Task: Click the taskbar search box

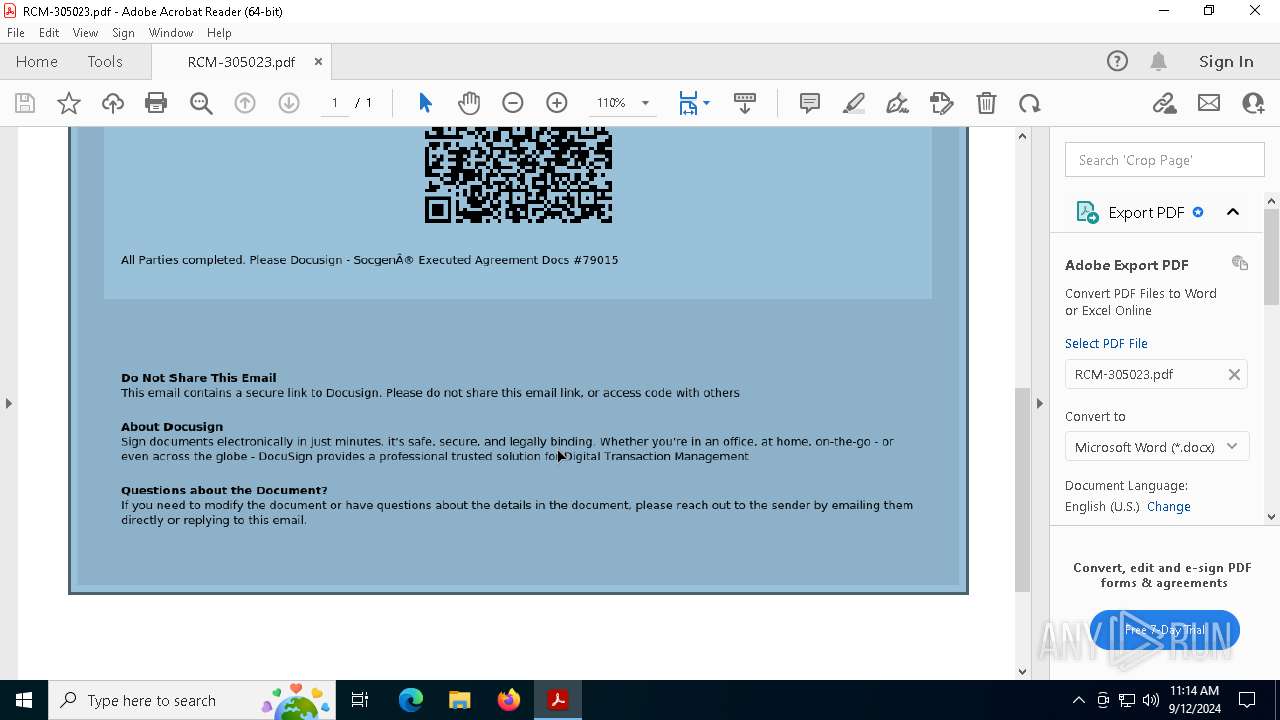Action: click(192, 700)
